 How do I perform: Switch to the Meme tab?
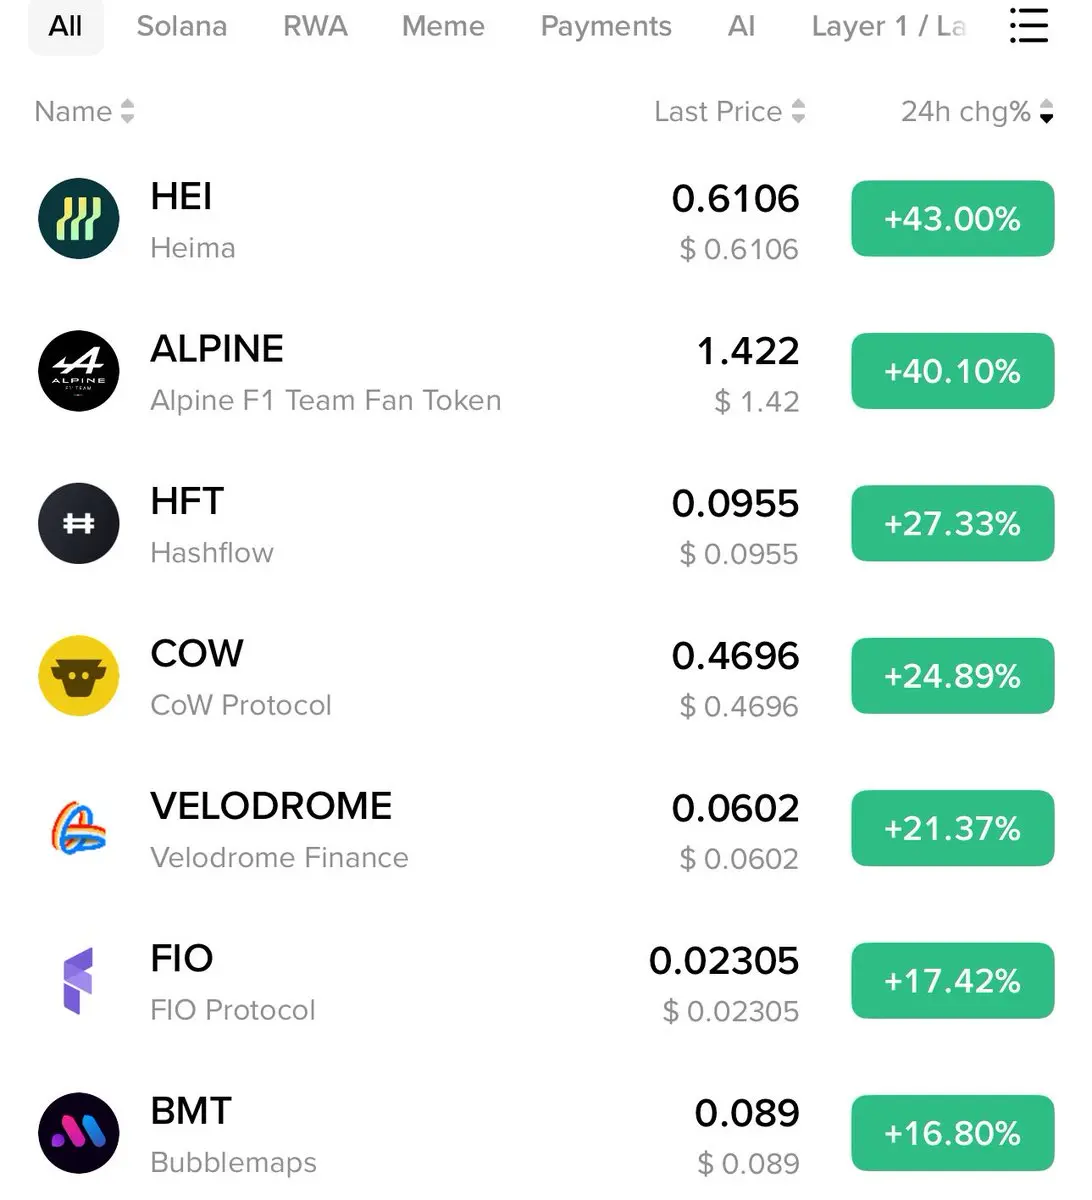click(443, 26)
